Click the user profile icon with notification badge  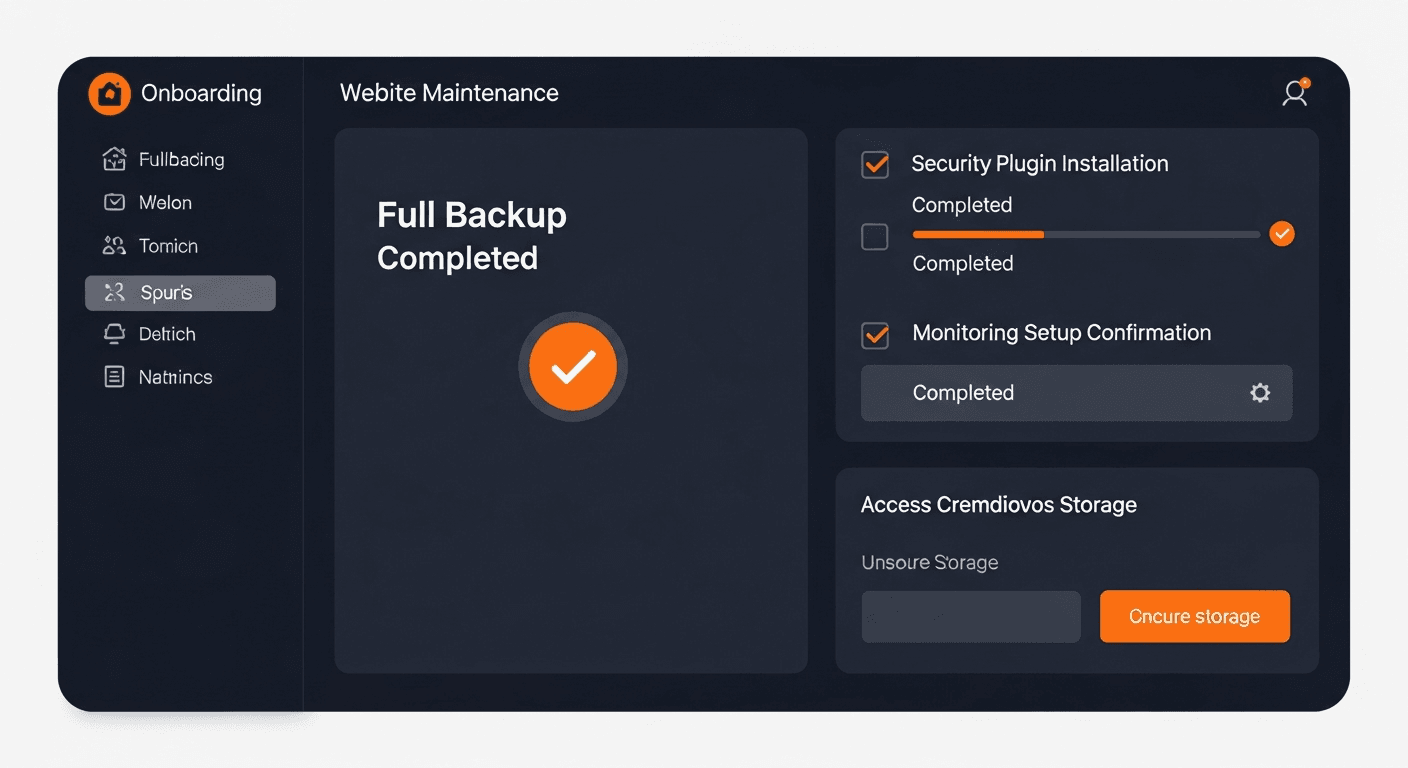pyautogui.click(x=1295, y=93)
